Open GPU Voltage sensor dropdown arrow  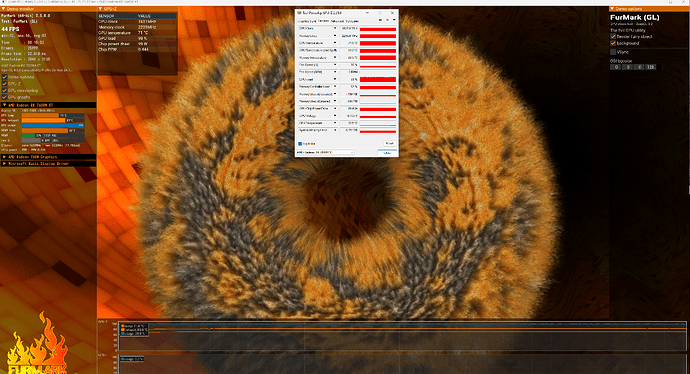click(335, 116)
